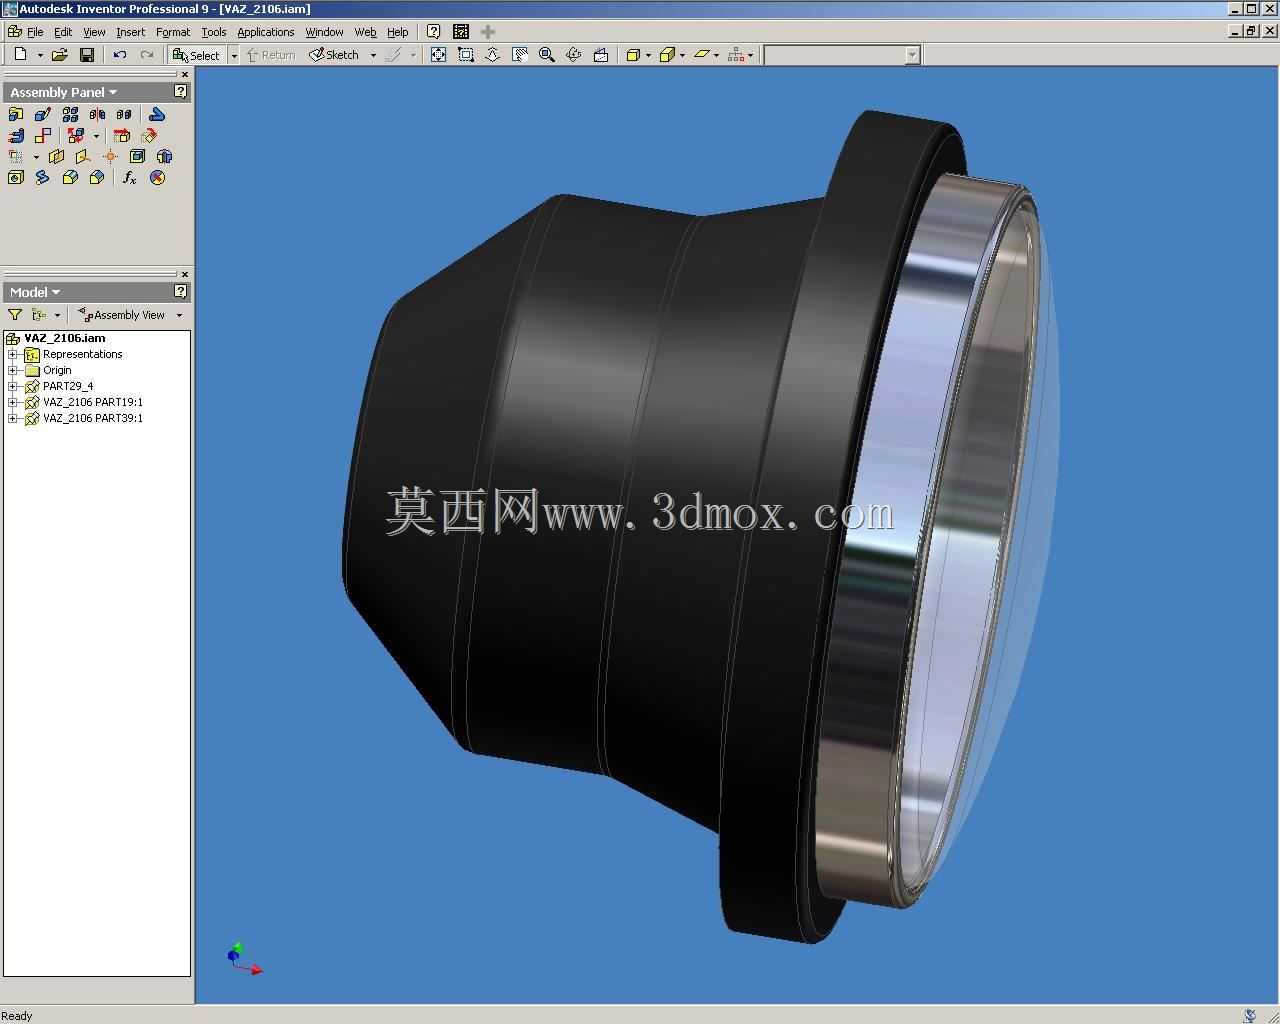Screen dimensions: 1280x1024
Task: Click the Work Axis icon
Action: click(83, 157)
